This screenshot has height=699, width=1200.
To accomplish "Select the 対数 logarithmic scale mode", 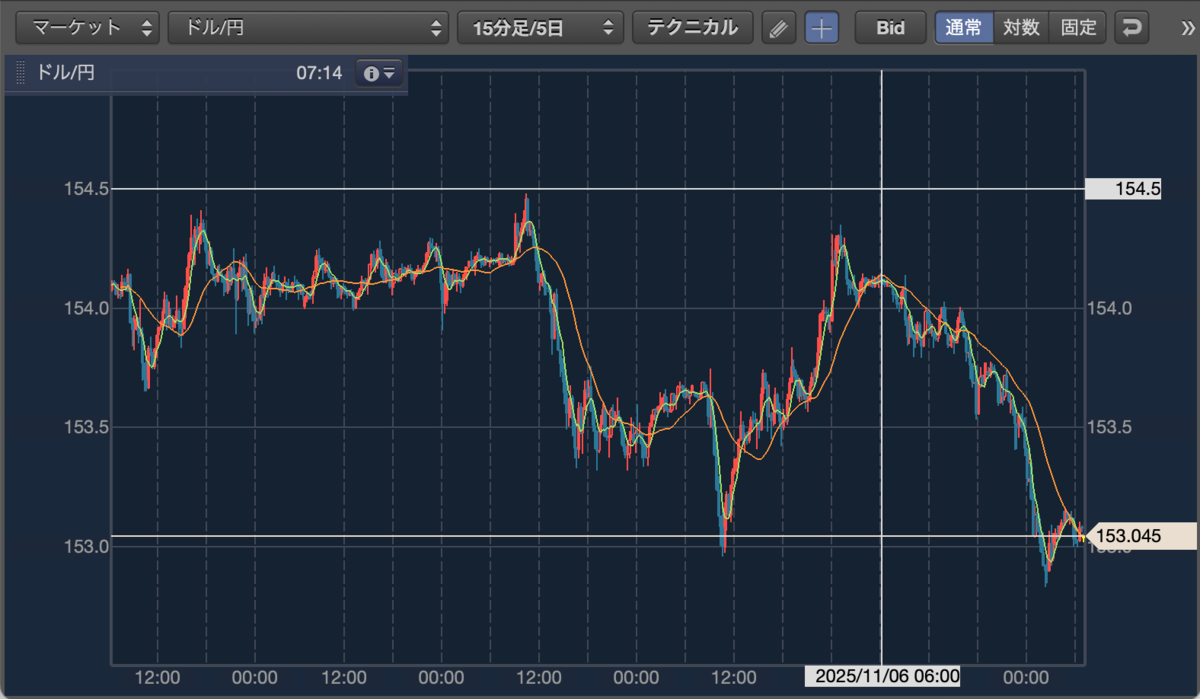I will coord(1021,28).
